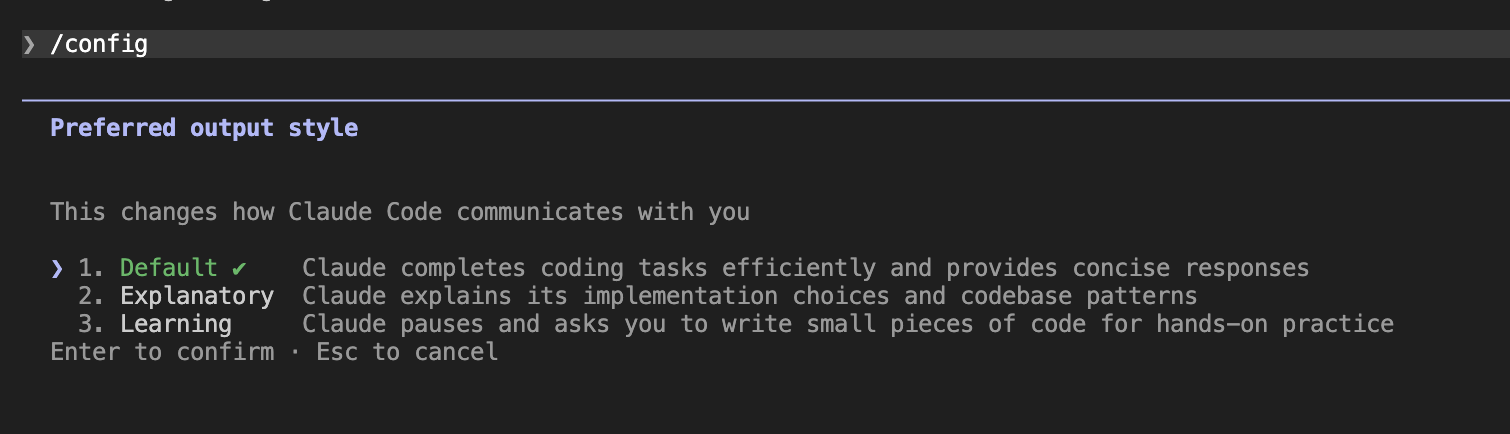Image resolution: width=1510 pixels, height=434 pixels.
Task: Click the selection arrow beside option 1
Action: pos(57,268)
